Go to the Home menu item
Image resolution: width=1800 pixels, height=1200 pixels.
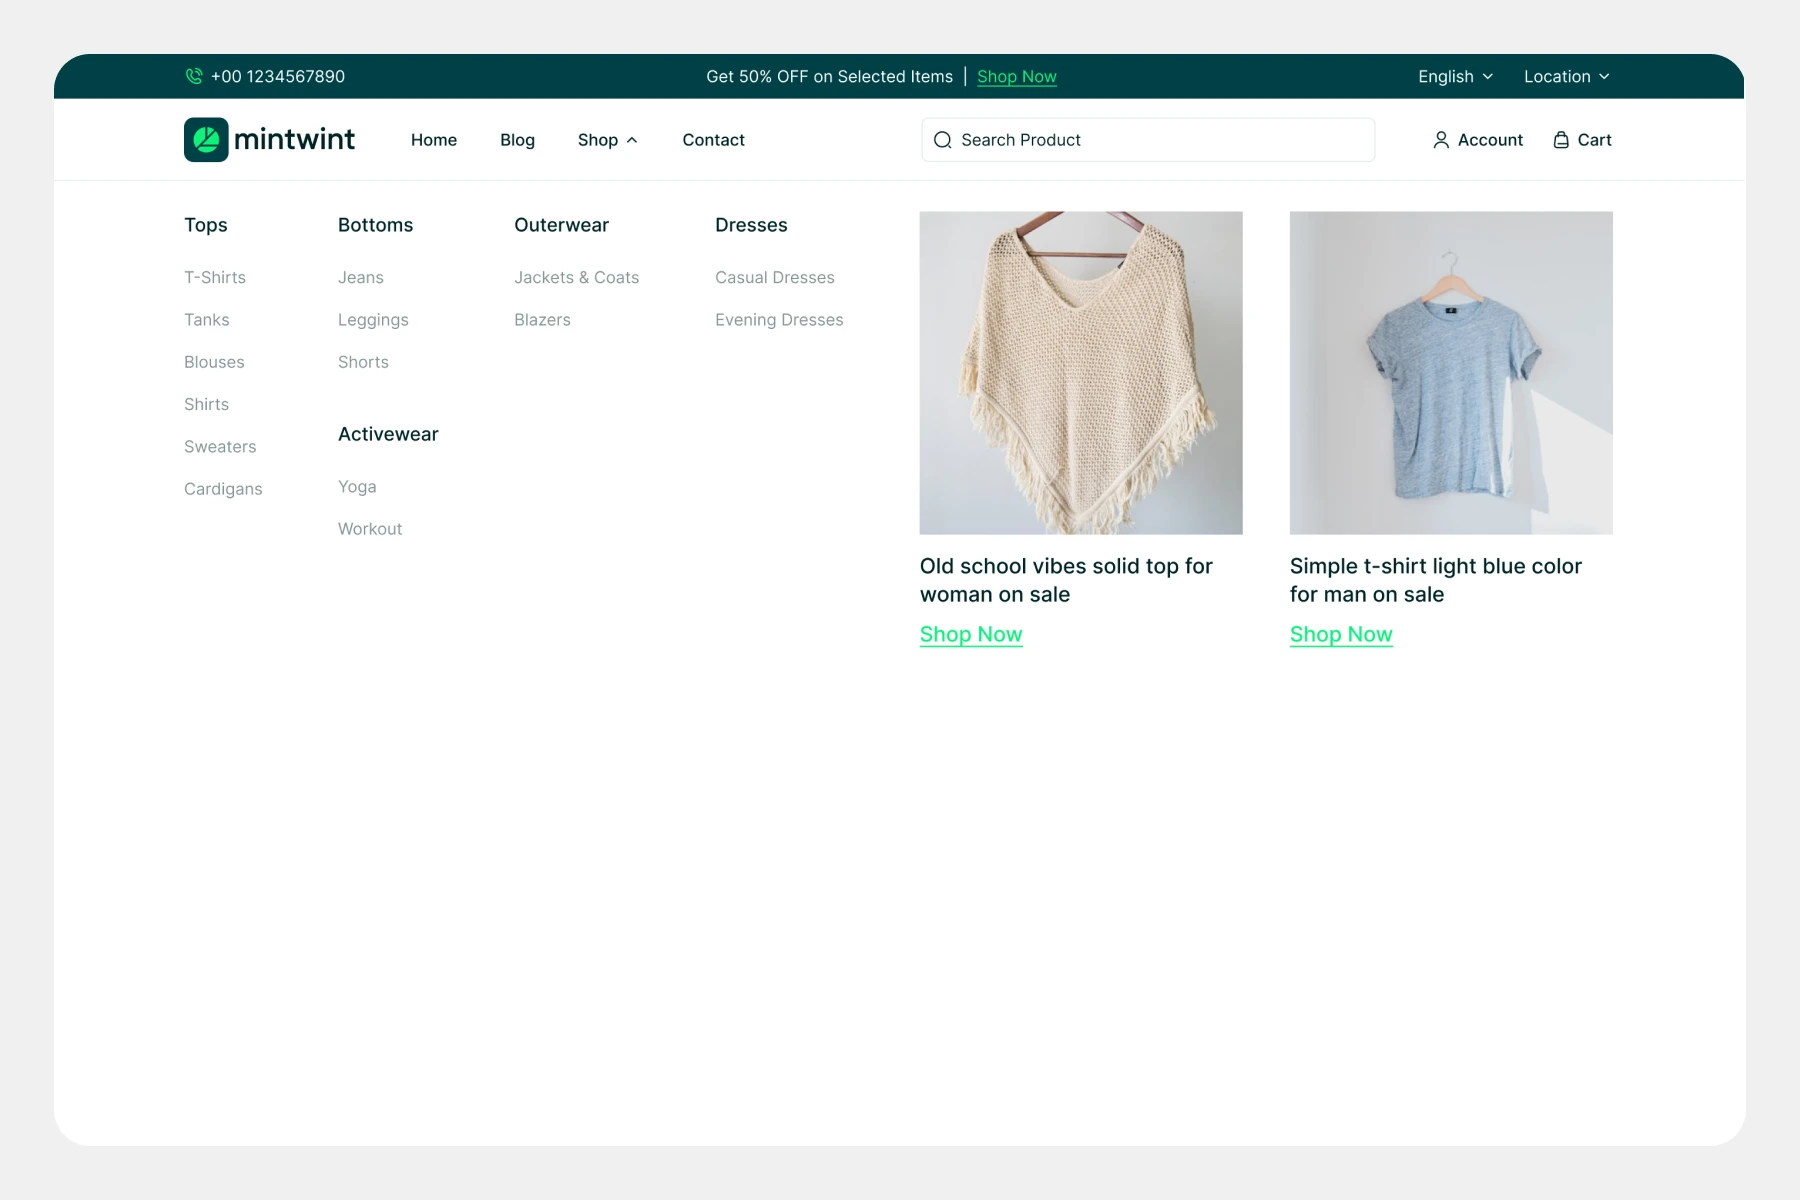(x=433, y=140)
